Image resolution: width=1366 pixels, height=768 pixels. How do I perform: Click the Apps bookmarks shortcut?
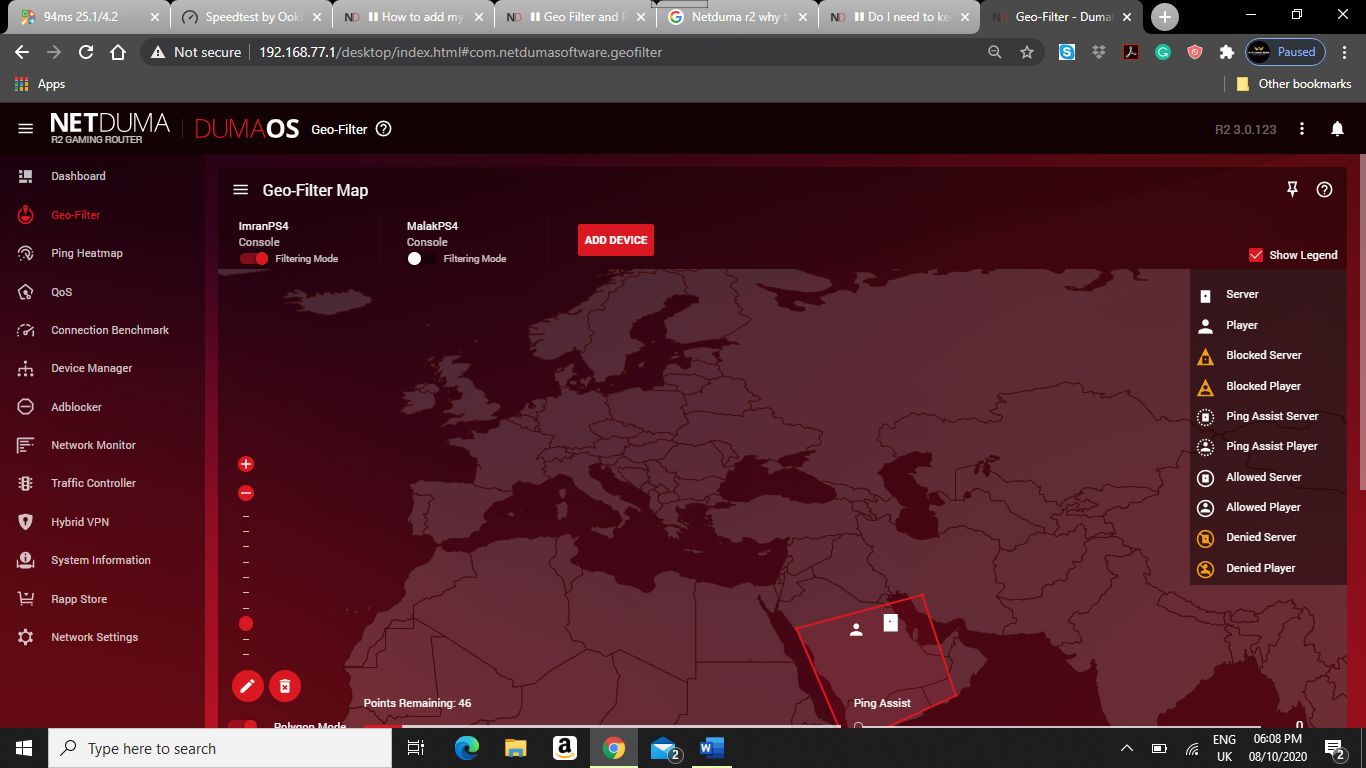point(40,84)
